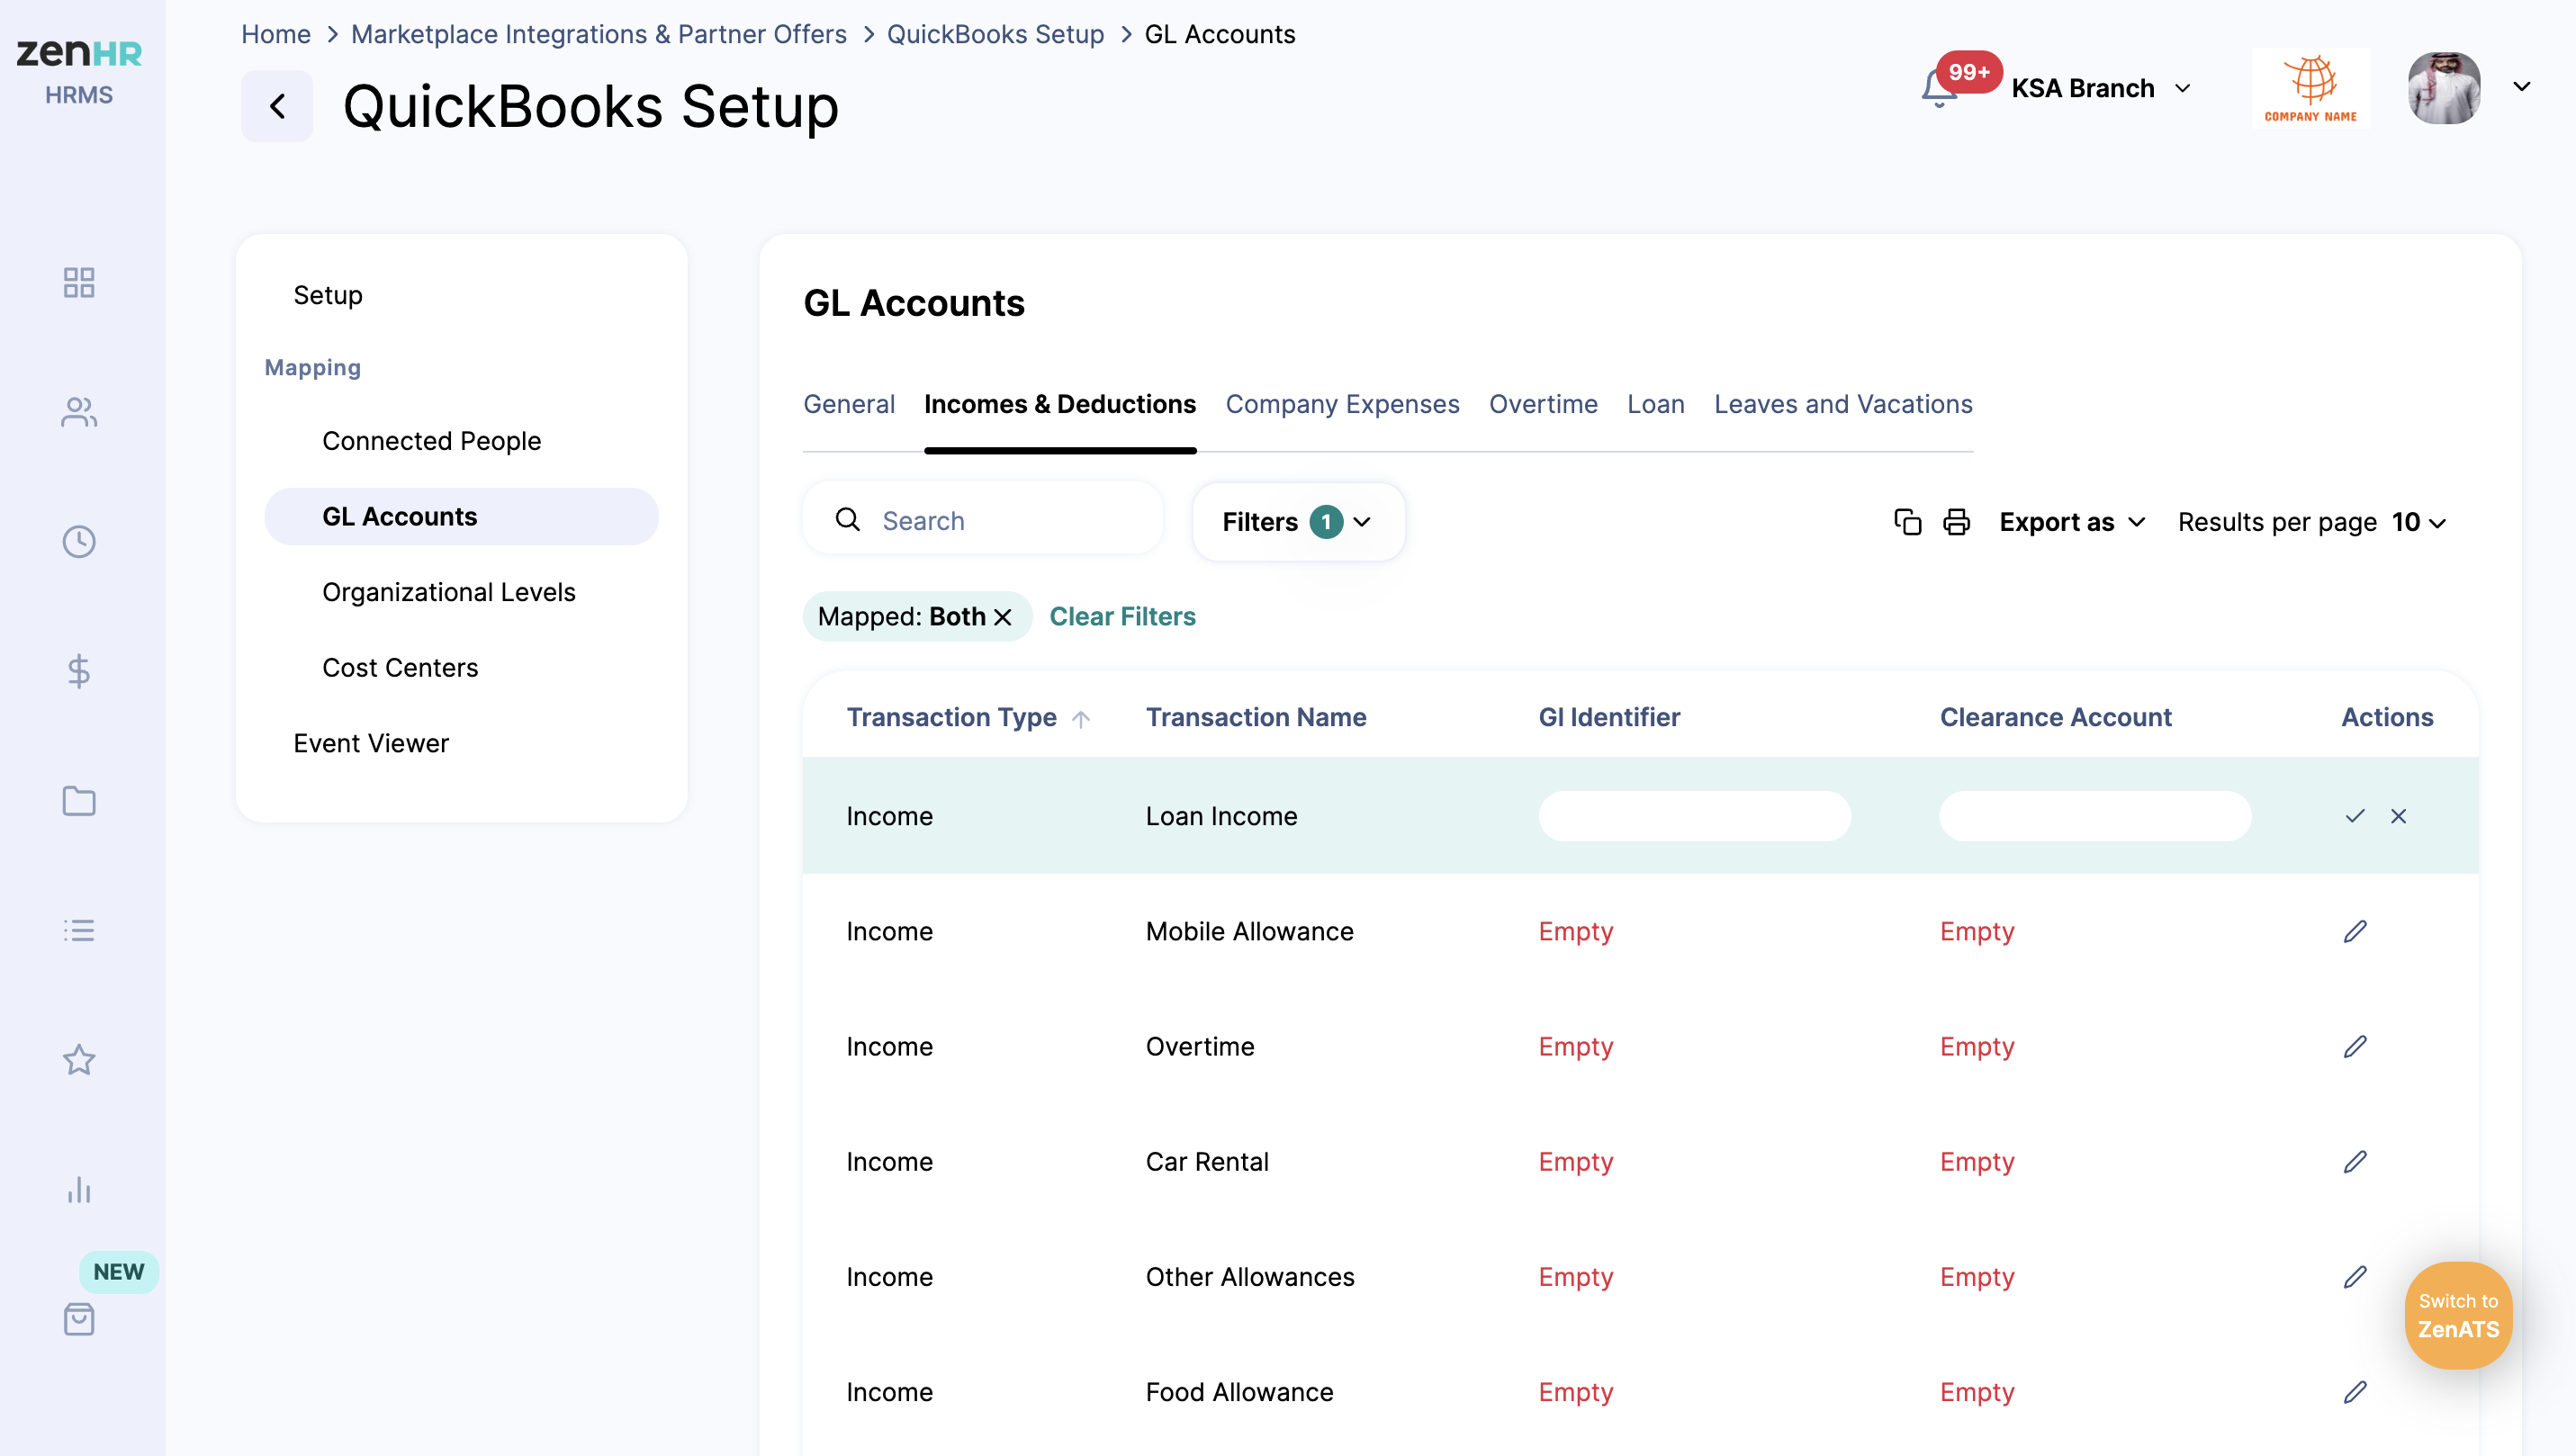Viewport: 2576px width, 1456px height.
Task: Switch to Leaves and Vacations tab
Action: point(1842,404)
